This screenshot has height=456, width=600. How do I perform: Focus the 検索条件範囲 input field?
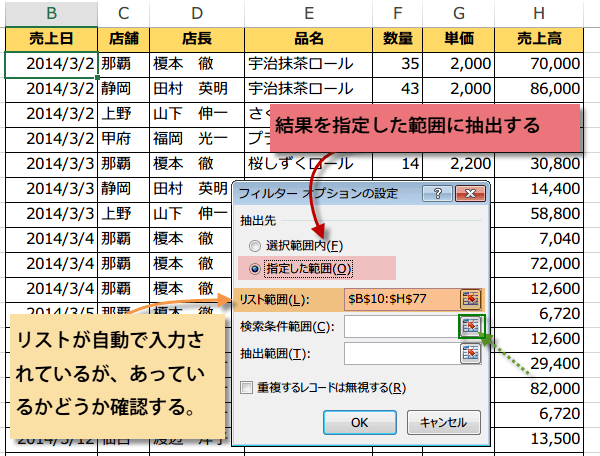click(401, 326)
